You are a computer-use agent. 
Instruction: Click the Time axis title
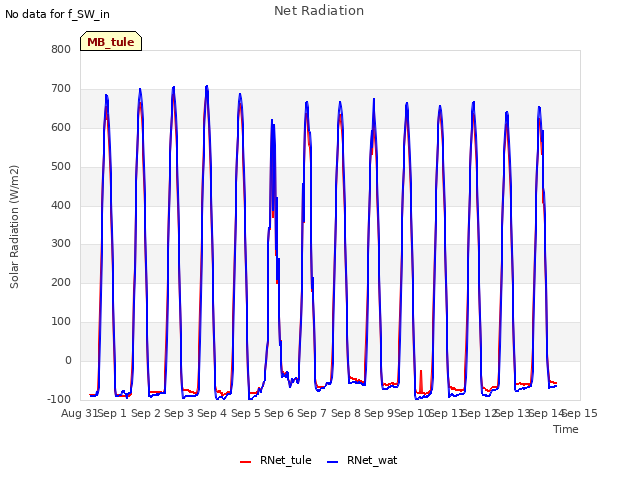pos(566,429)
